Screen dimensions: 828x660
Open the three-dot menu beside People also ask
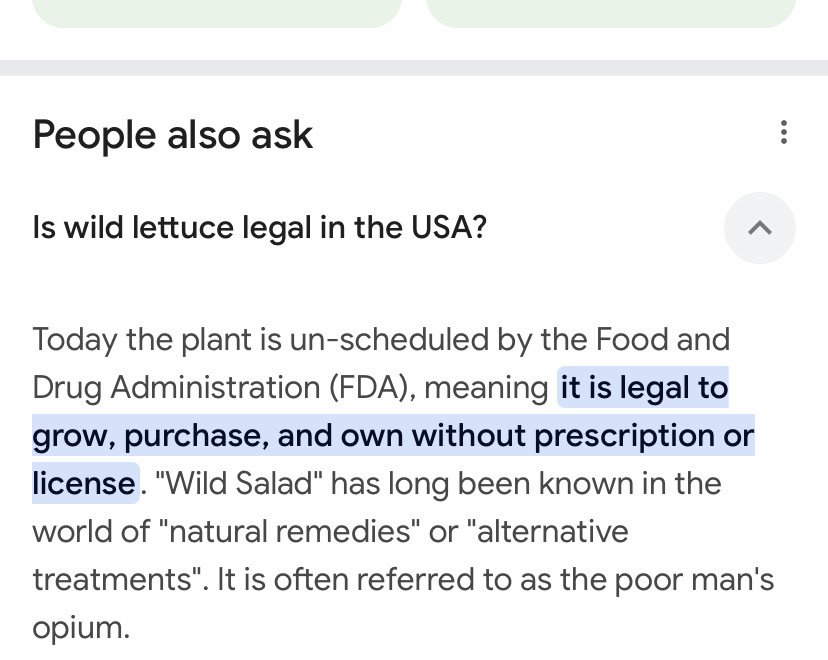click(x=784, y=133)
